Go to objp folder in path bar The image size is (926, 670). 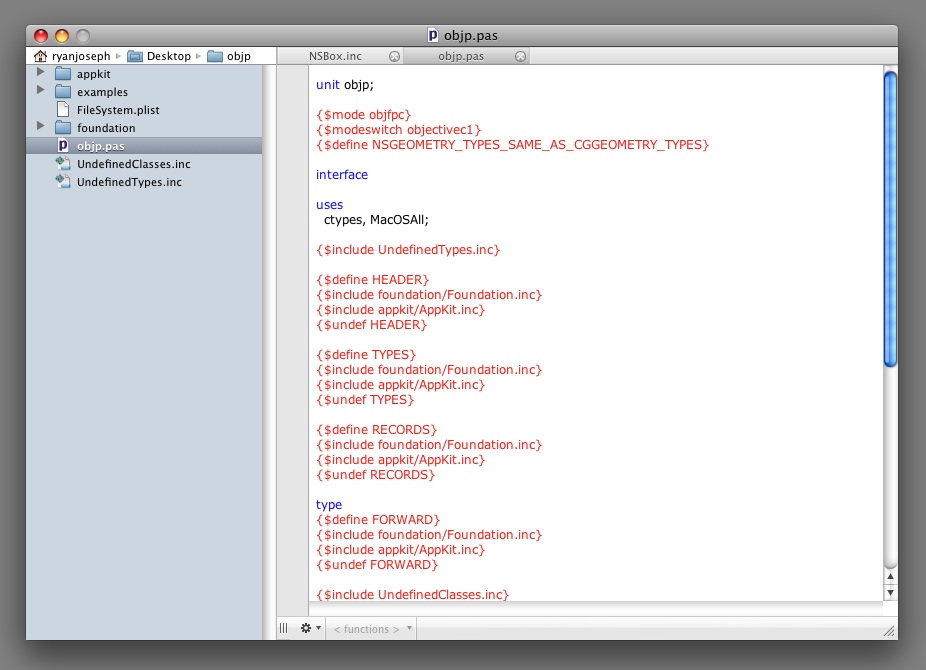(x=239, y=56)
